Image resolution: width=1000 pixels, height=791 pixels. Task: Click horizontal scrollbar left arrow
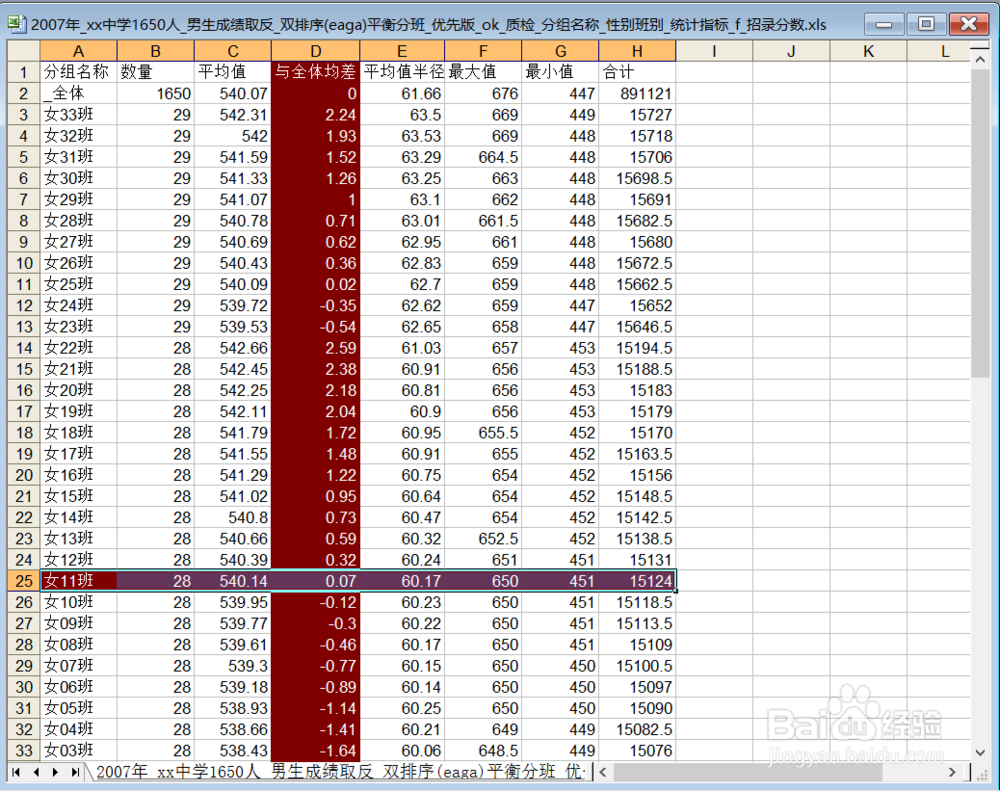pyautogui.click(x=603, y=773)
